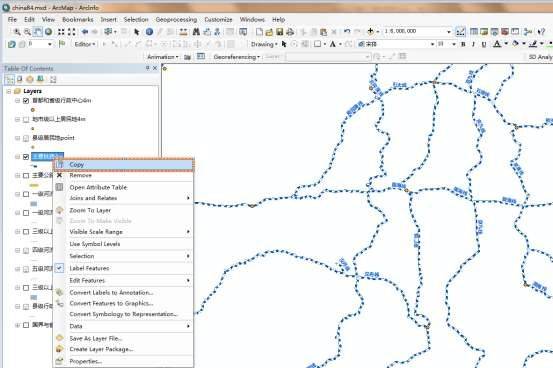Close the Table Of Contents panel

pos(155,68)
